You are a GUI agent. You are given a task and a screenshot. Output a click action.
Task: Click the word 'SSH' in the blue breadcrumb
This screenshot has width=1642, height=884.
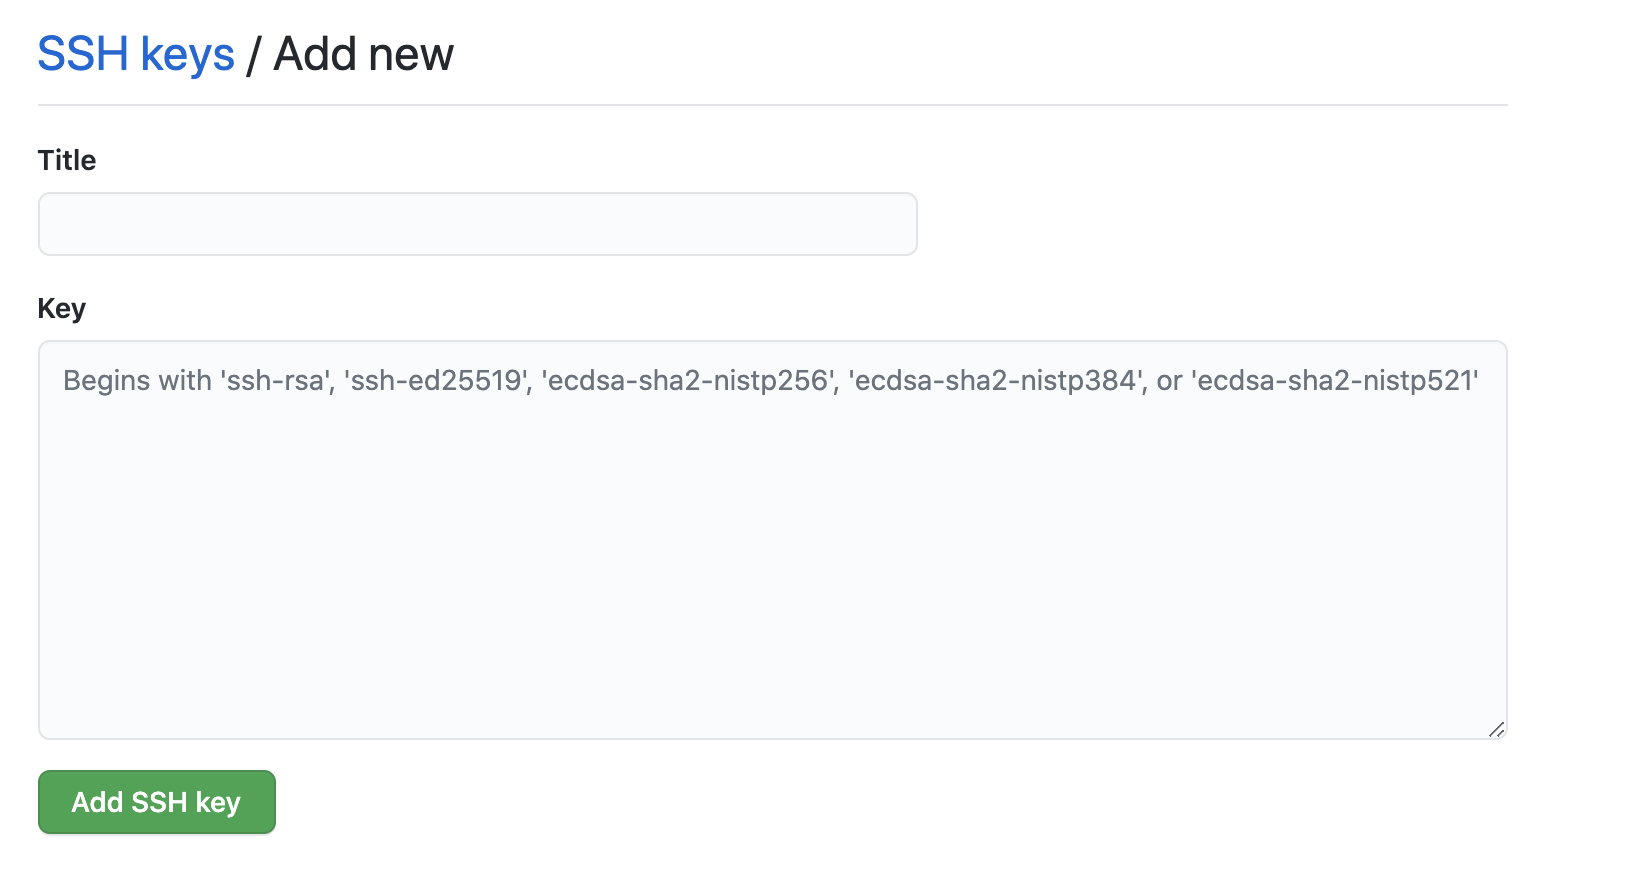point(83,54)
